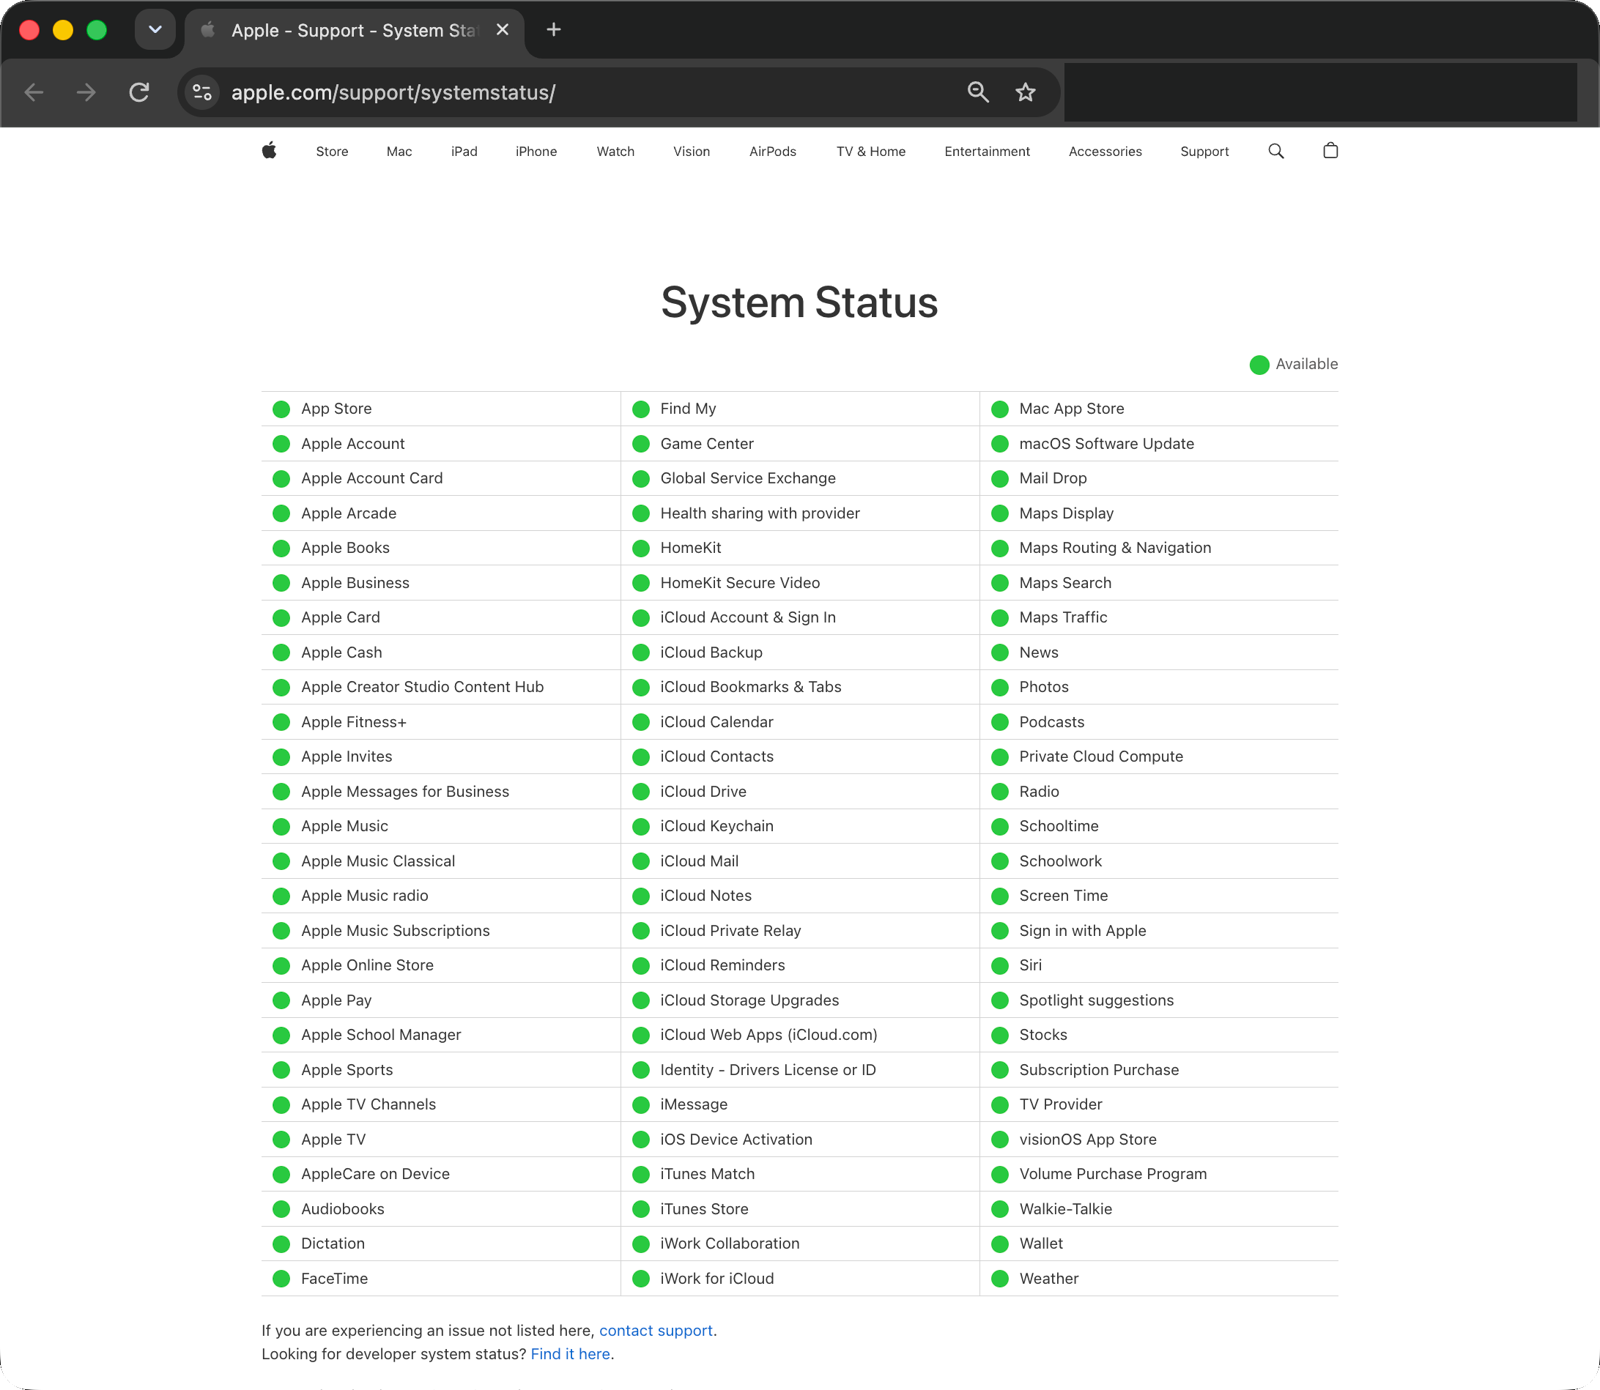
Task: Select the 'Global Service Exchange' text
Action: click(x=748, y=479)
